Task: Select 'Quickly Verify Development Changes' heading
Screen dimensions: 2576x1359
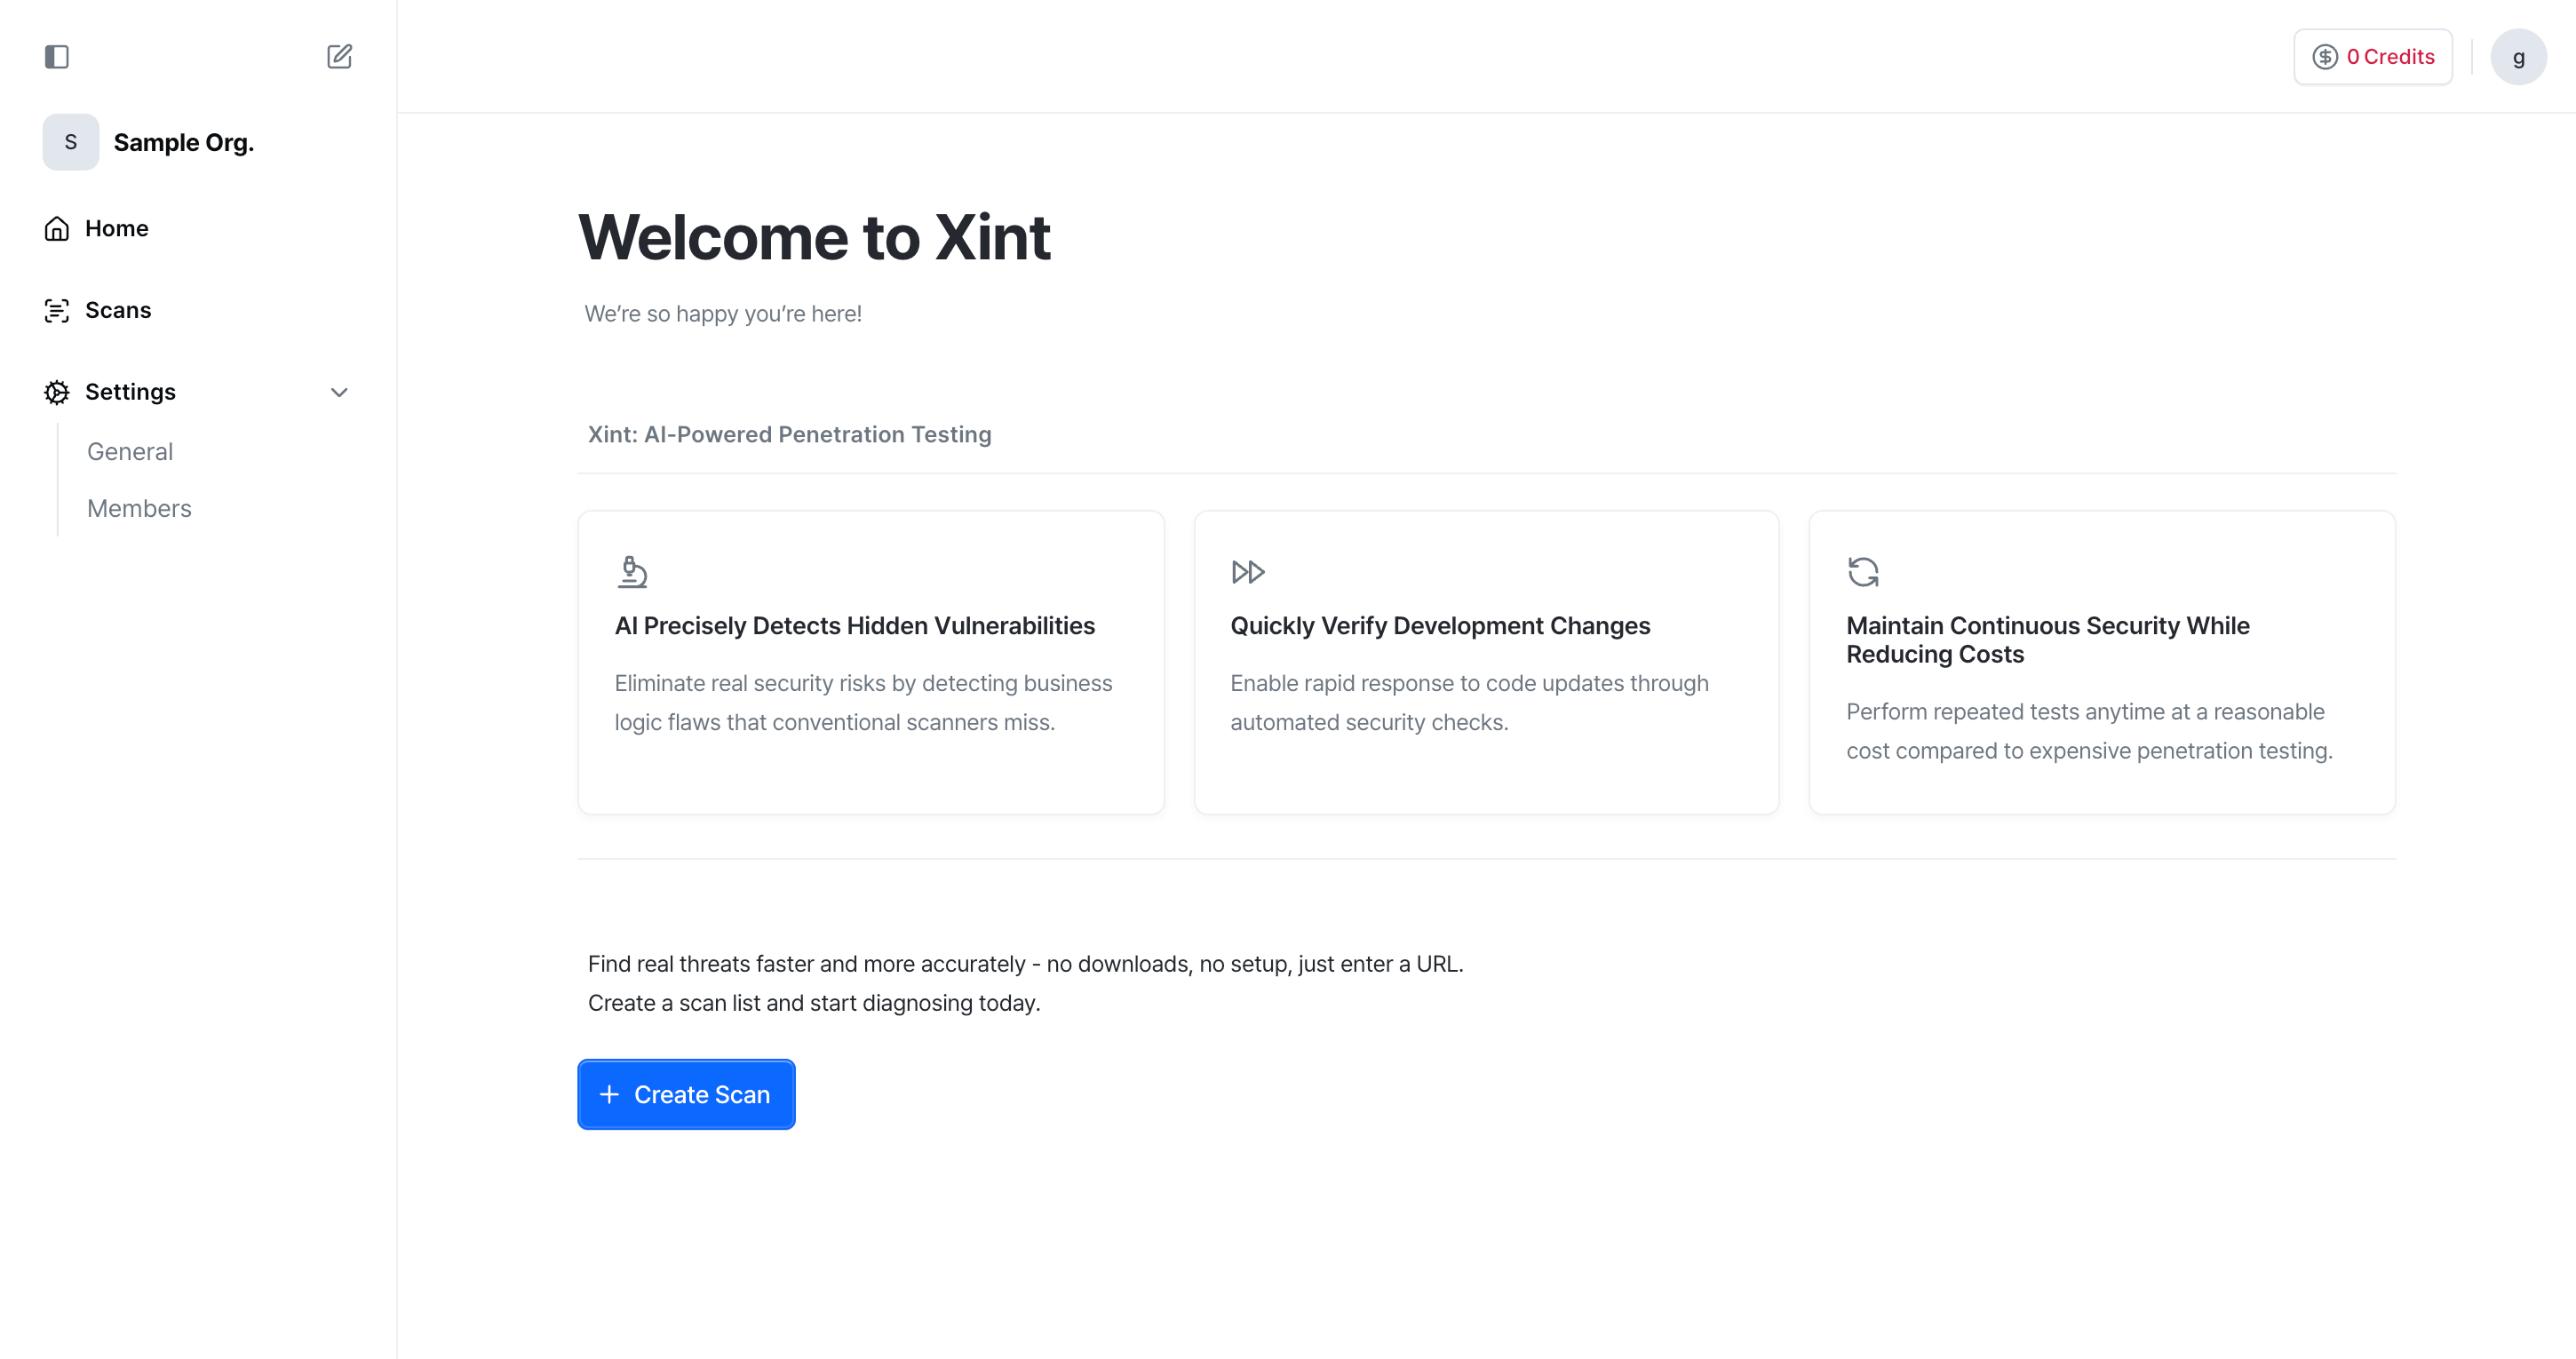Action: (x=1440, y=626)
